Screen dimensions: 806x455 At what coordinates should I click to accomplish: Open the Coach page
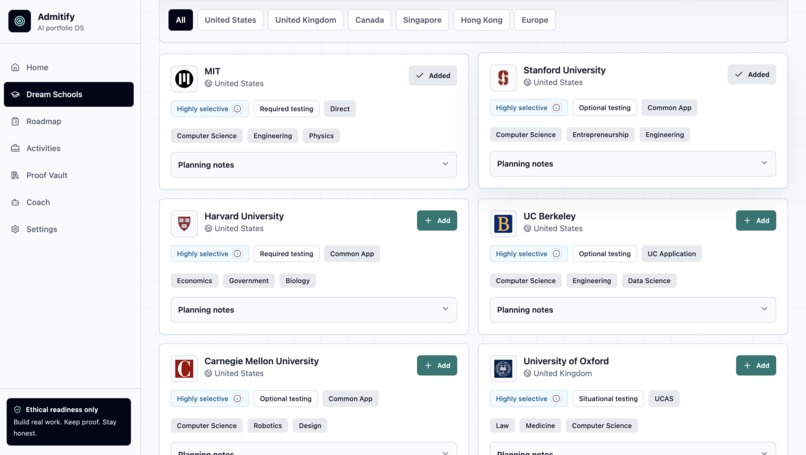[x=68, y=202]
